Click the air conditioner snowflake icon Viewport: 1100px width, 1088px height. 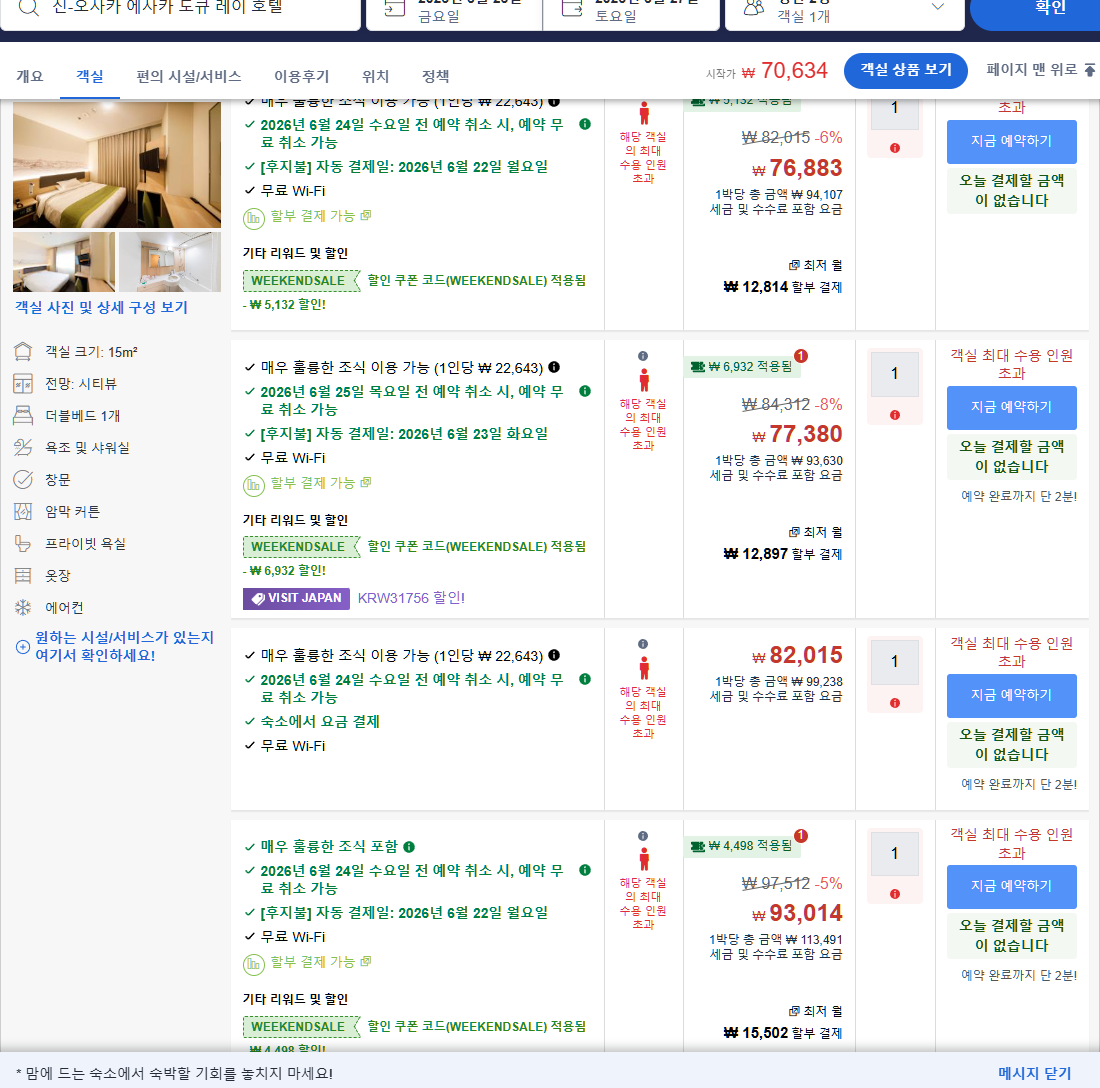(x=23, y=607)
